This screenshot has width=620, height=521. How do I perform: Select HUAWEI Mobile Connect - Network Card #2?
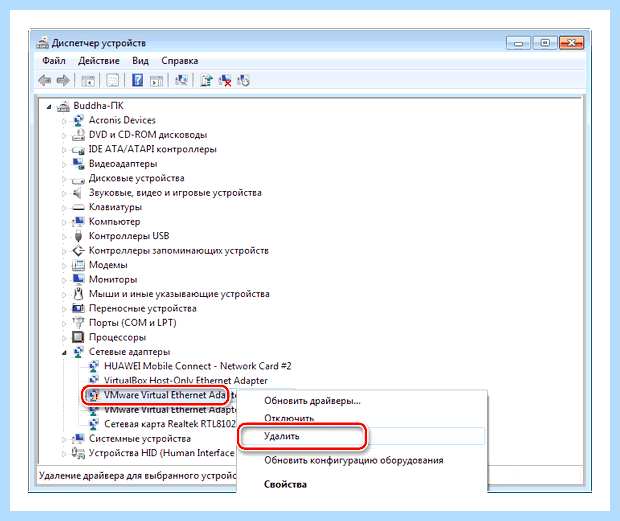[197, 366]
